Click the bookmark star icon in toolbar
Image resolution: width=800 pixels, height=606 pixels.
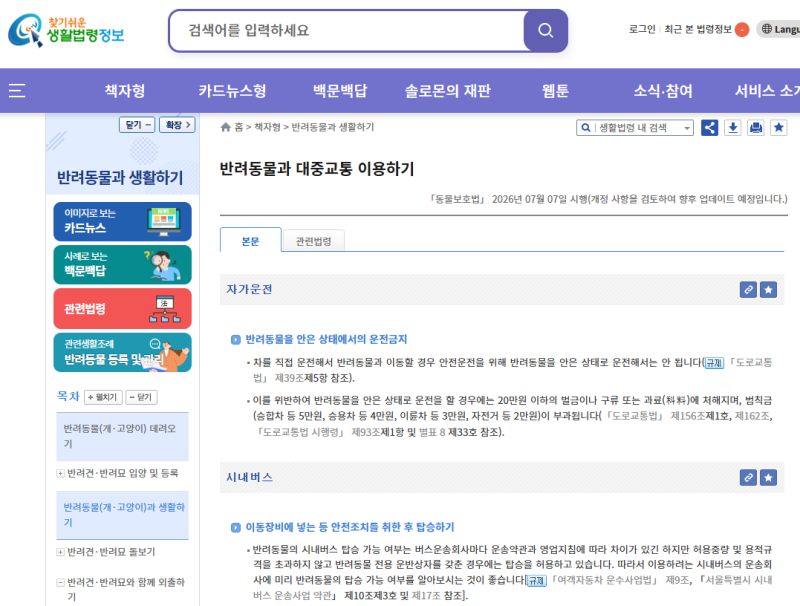click(x=779, y=128)
